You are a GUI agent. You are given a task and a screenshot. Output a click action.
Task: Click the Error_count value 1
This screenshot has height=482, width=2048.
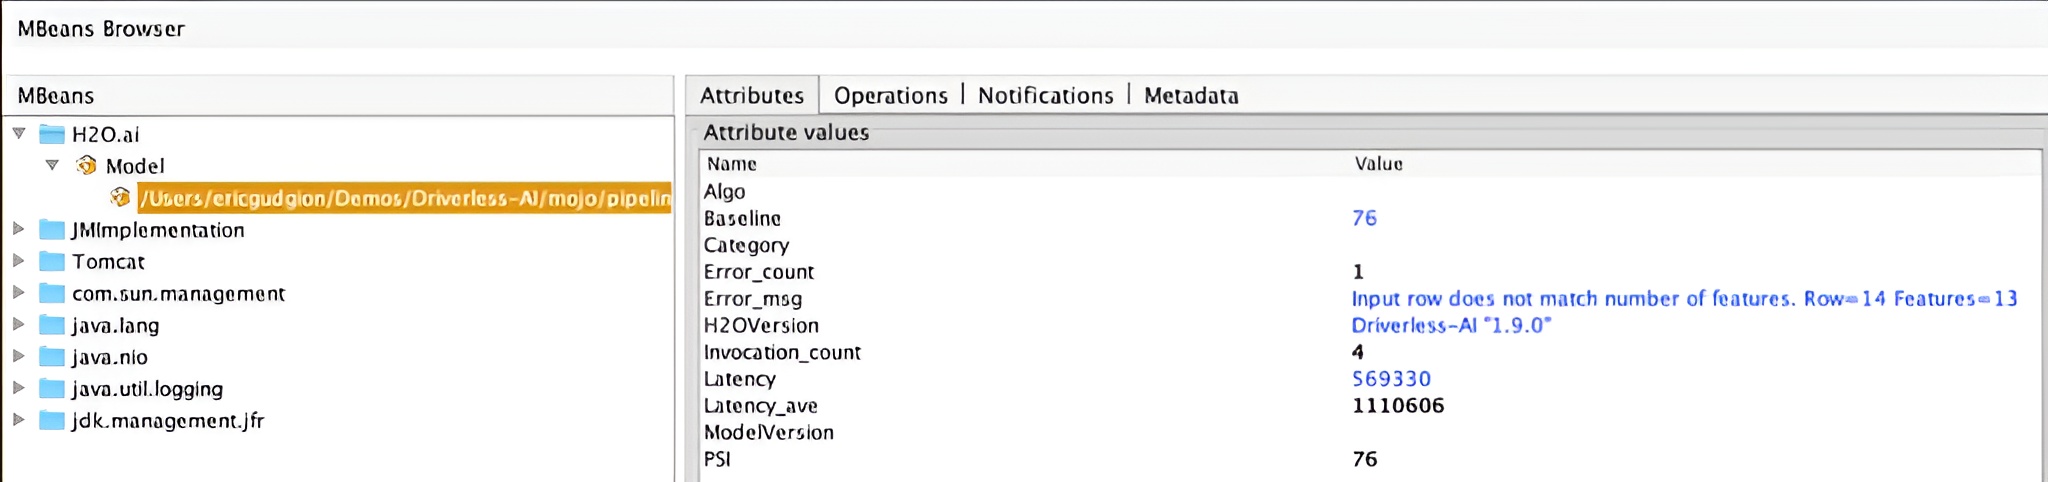(1358, 272)
